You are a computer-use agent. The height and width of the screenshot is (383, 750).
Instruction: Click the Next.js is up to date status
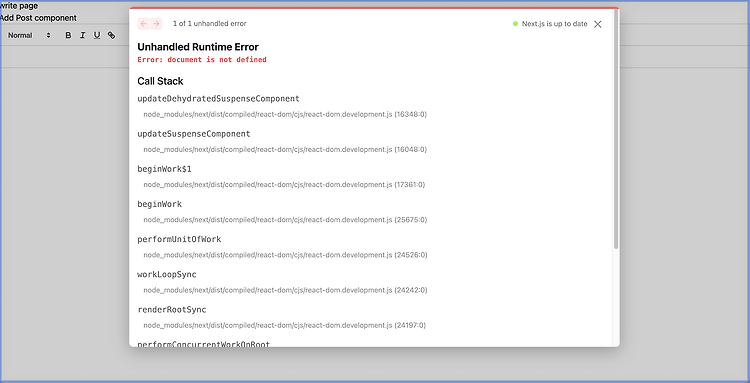[554, 24]
